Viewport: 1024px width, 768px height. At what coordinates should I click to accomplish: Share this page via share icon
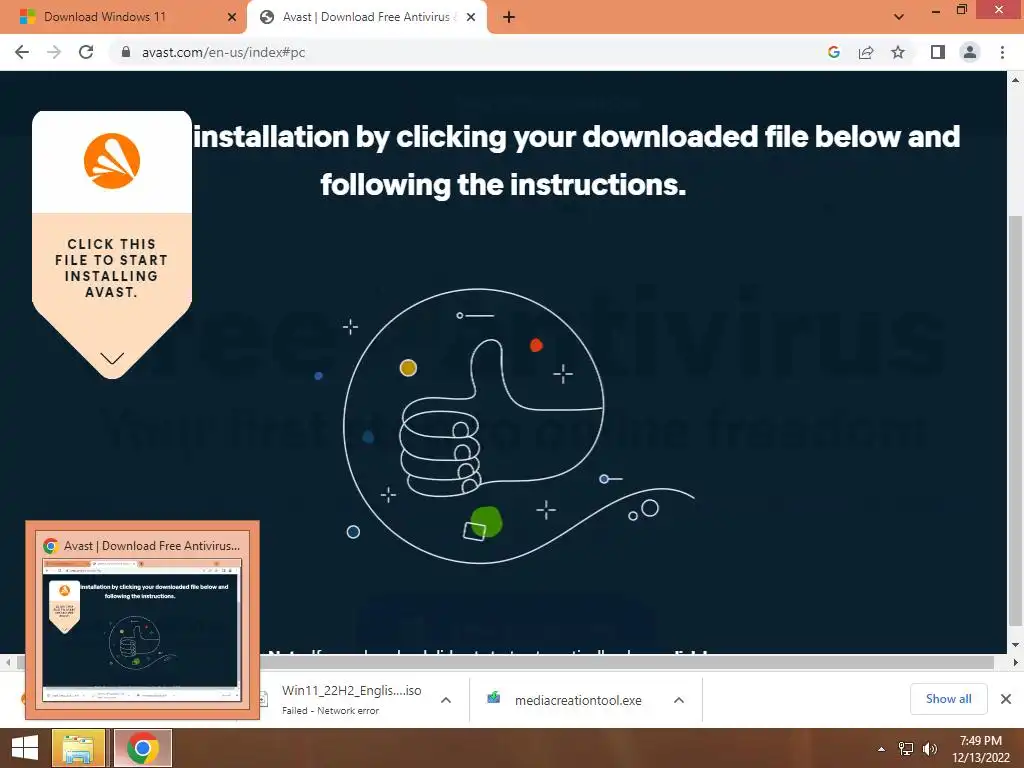coord(866,52)
